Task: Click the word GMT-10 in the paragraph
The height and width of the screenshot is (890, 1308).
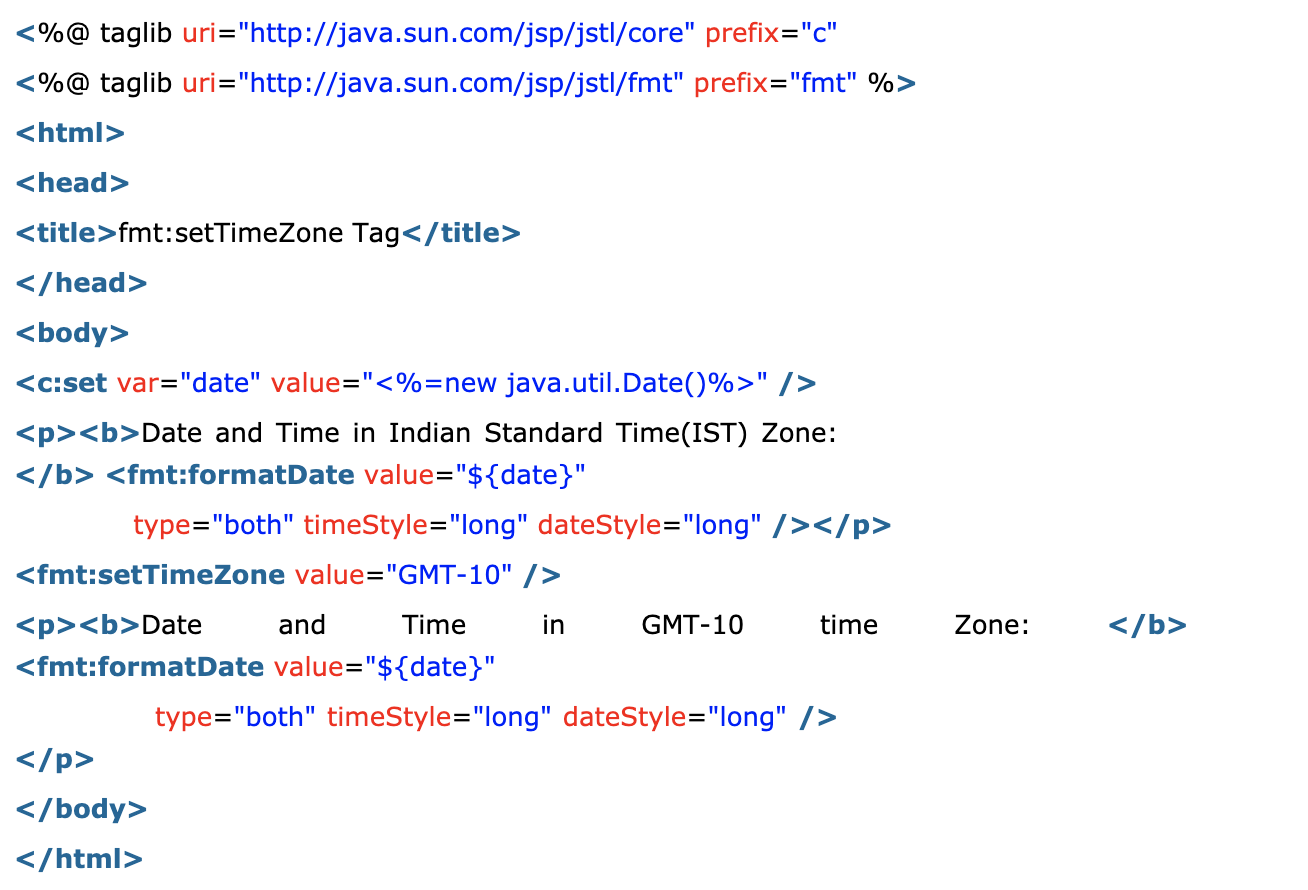Action: pyautogui.click(x=692, y=625)
